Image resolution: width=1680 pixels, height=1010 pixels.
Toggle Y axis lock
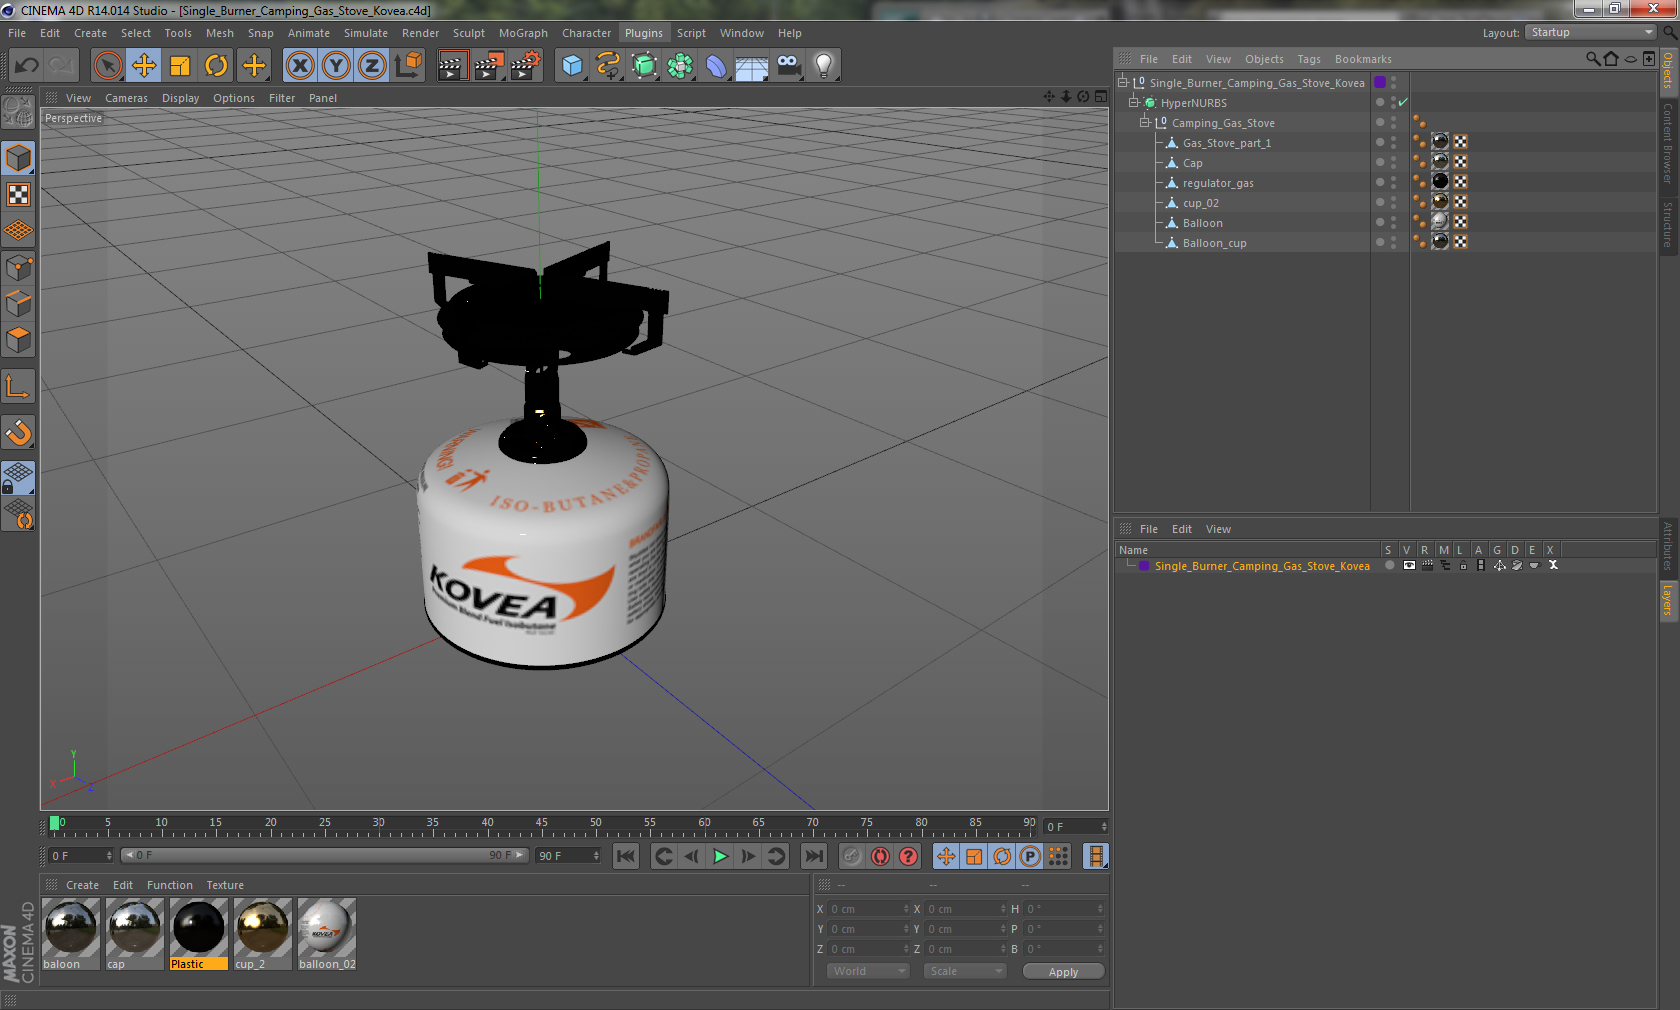(x=336, y=66)
